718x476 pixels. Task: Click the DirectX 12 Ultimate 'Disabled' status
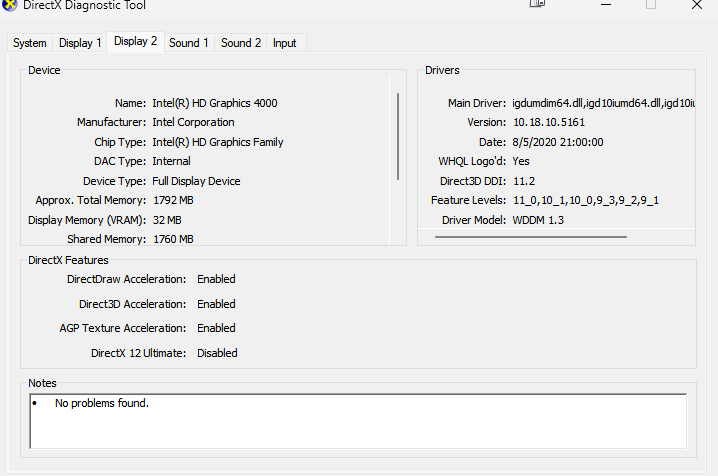tap(217, 353)
